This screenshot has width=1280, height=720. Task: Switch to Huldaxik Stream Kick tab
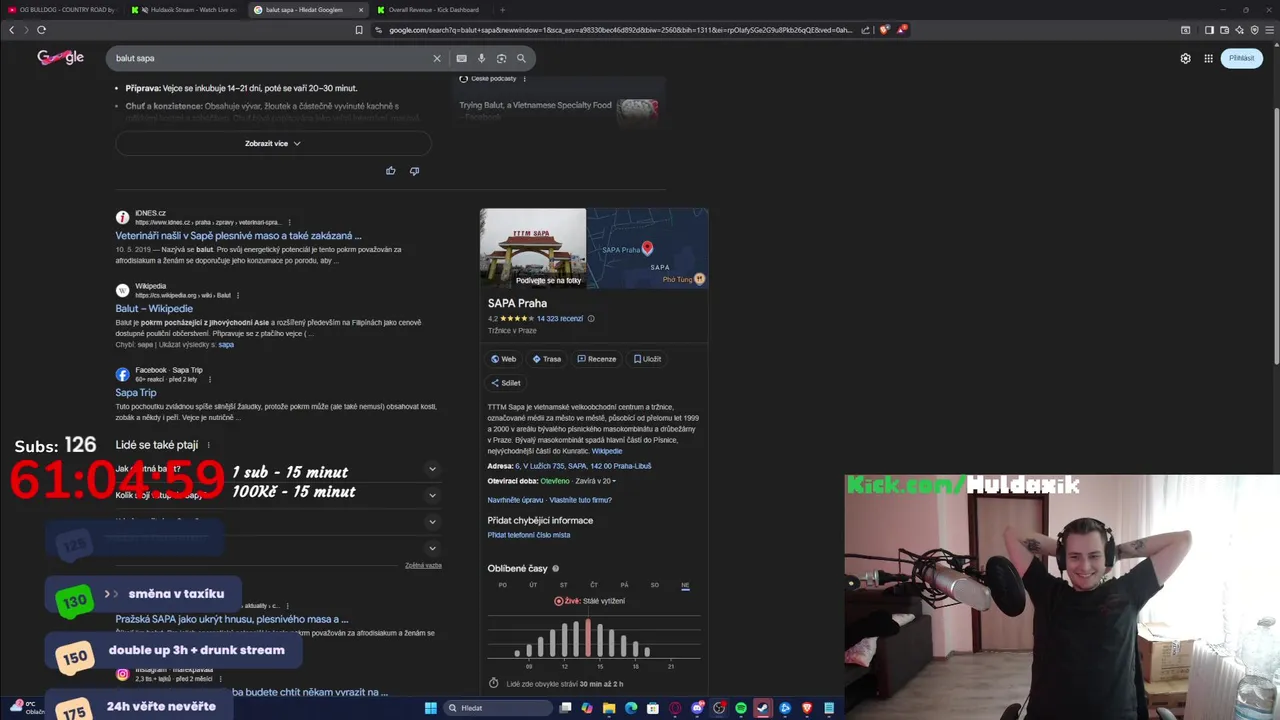click(x=186, y=10)
